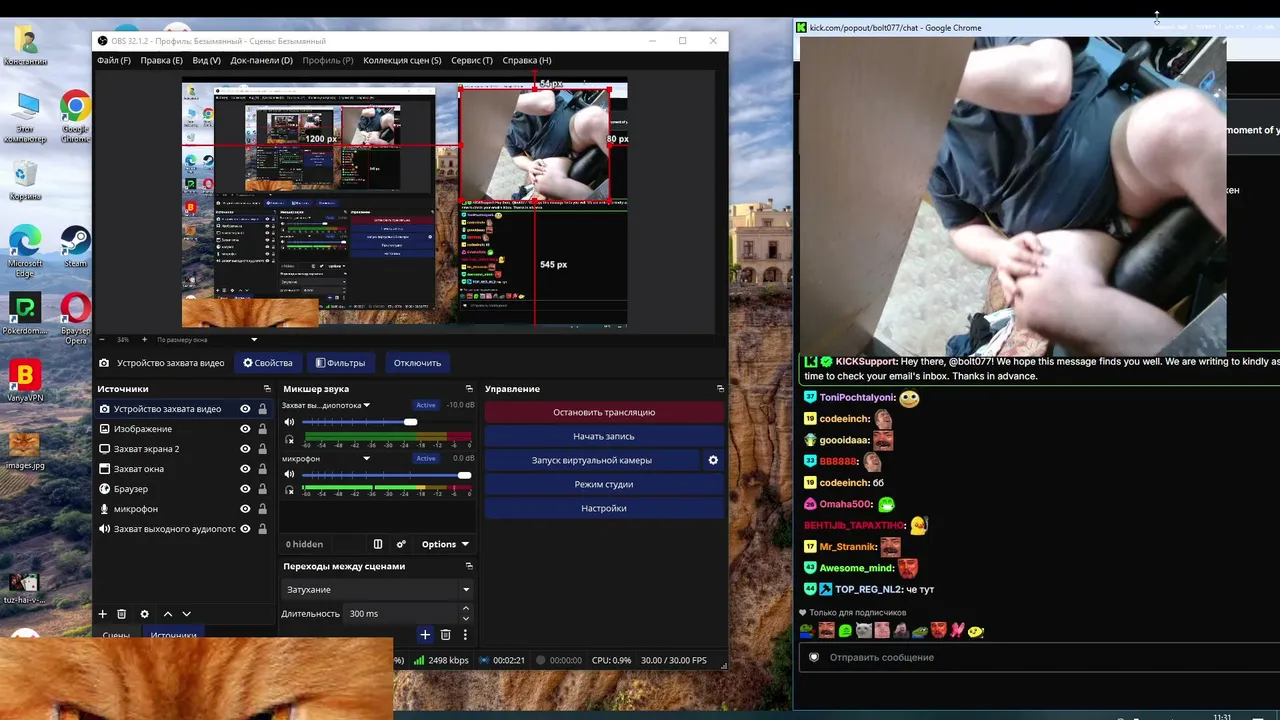Viewport: 1280px width, 720px height.
Task: Click the transition duration field showing 300 ms
Action: click(x=401, y=613)
